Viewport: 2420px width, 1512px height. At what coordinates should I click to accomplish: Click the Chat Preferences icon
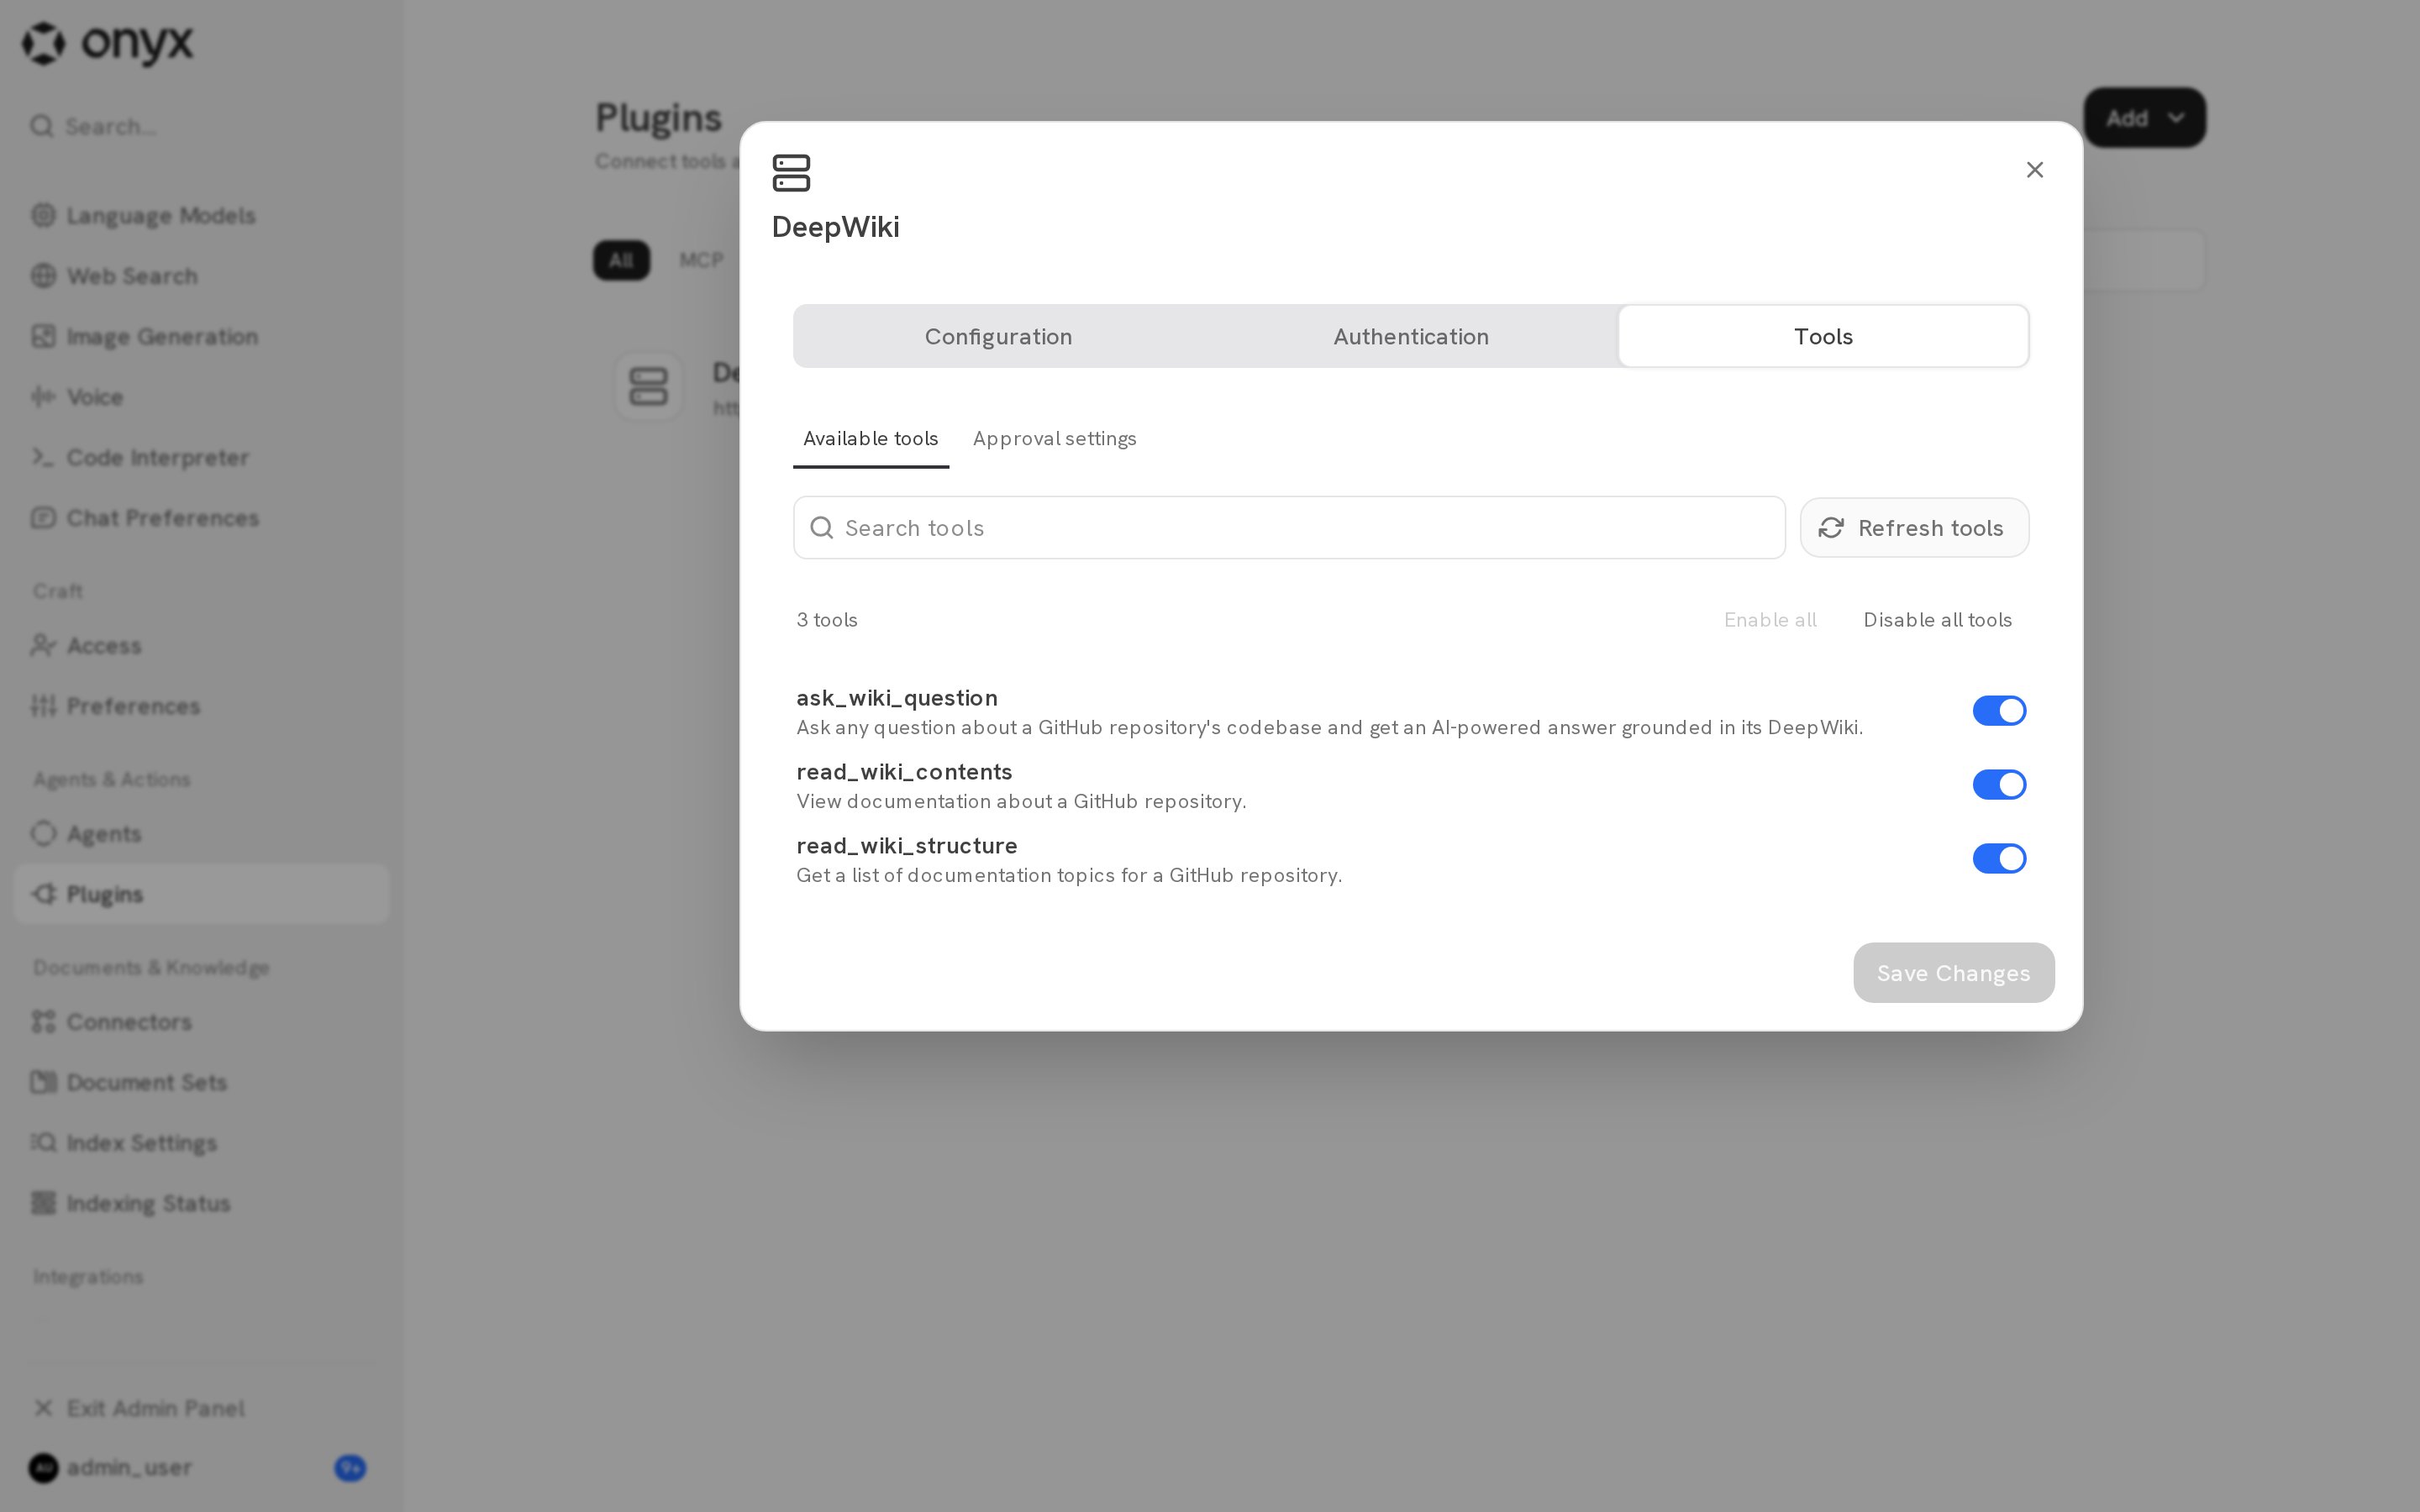tap(43, 518)
